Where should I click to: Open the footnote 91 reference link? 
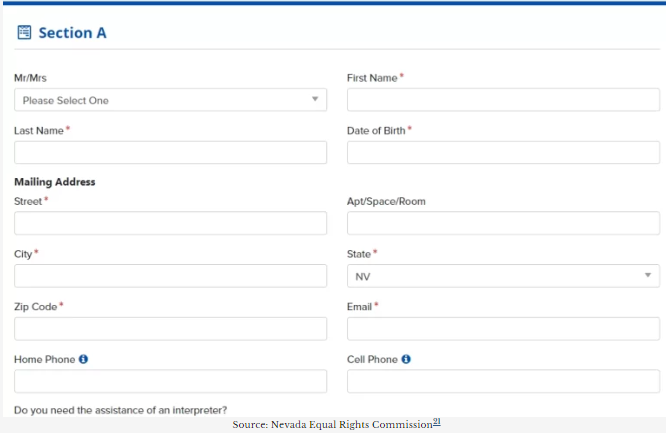(437, 423)
